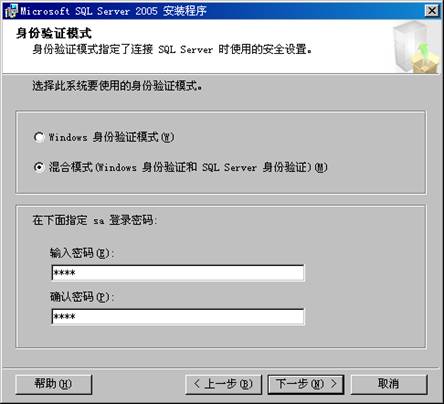Click the description text about 安全设置
Viewport: 444px width, 404px height.
[x=172, y=49]
